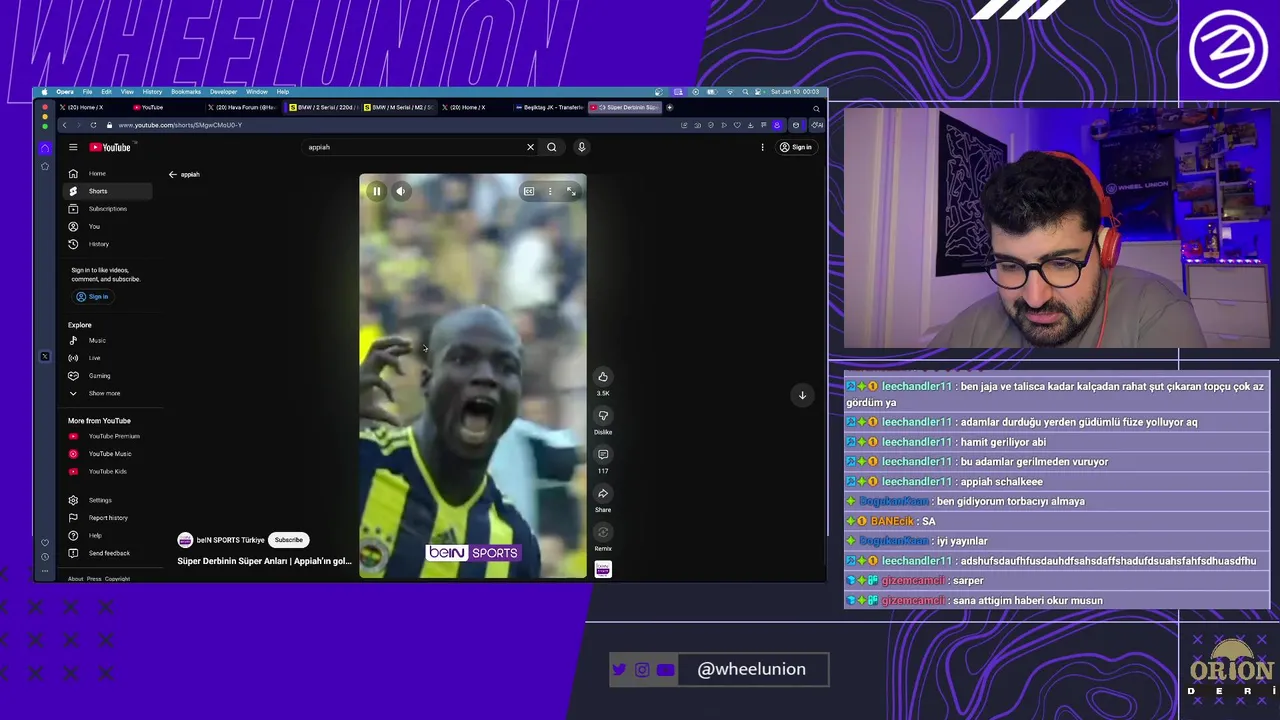Clear the search text with X

(530, 147)
